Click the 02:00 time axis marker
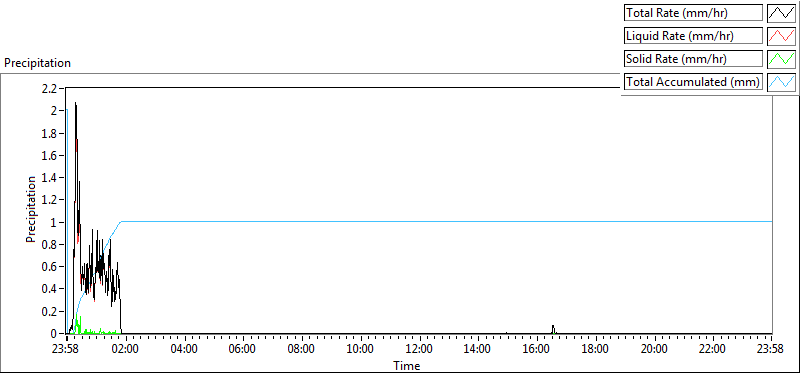800x373 pixels. pos(125,350)
